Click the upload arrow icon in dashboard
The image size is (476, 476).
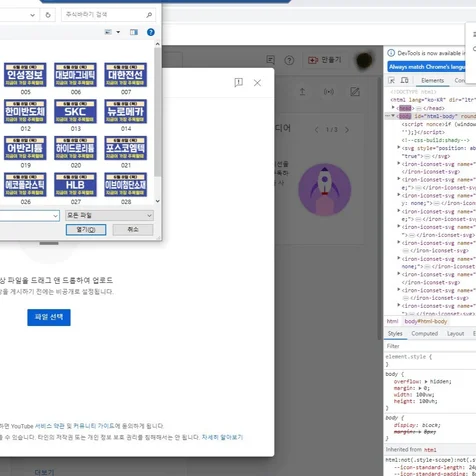pos(302,92)
